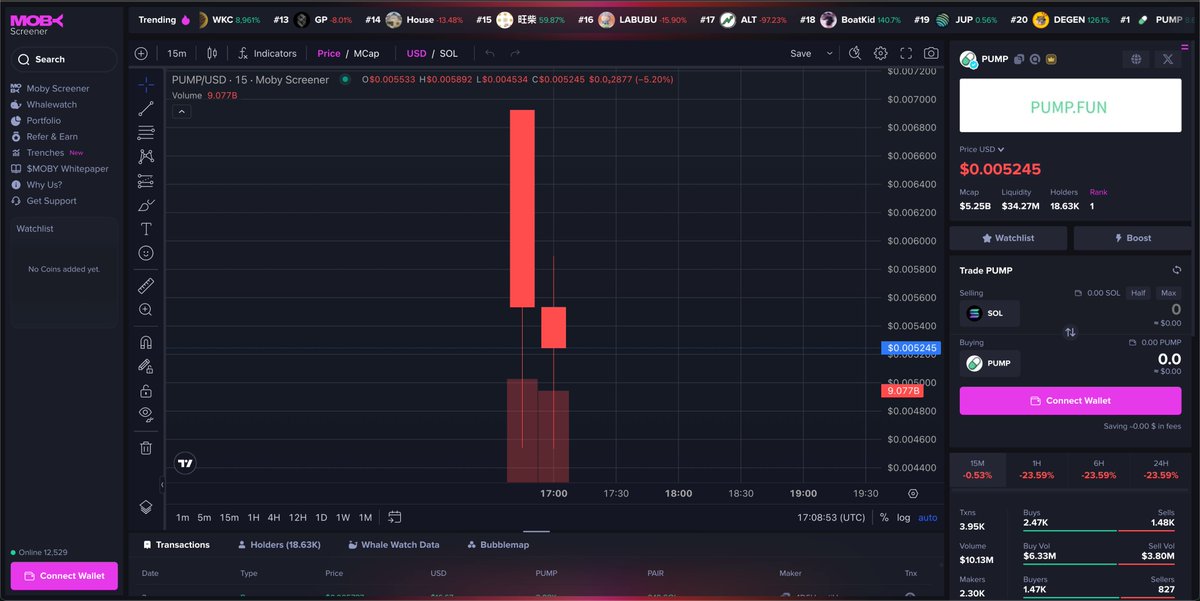Switch chart currency to SOL
The height and width of the screenshot is (601, 1200).
[449, 53]
